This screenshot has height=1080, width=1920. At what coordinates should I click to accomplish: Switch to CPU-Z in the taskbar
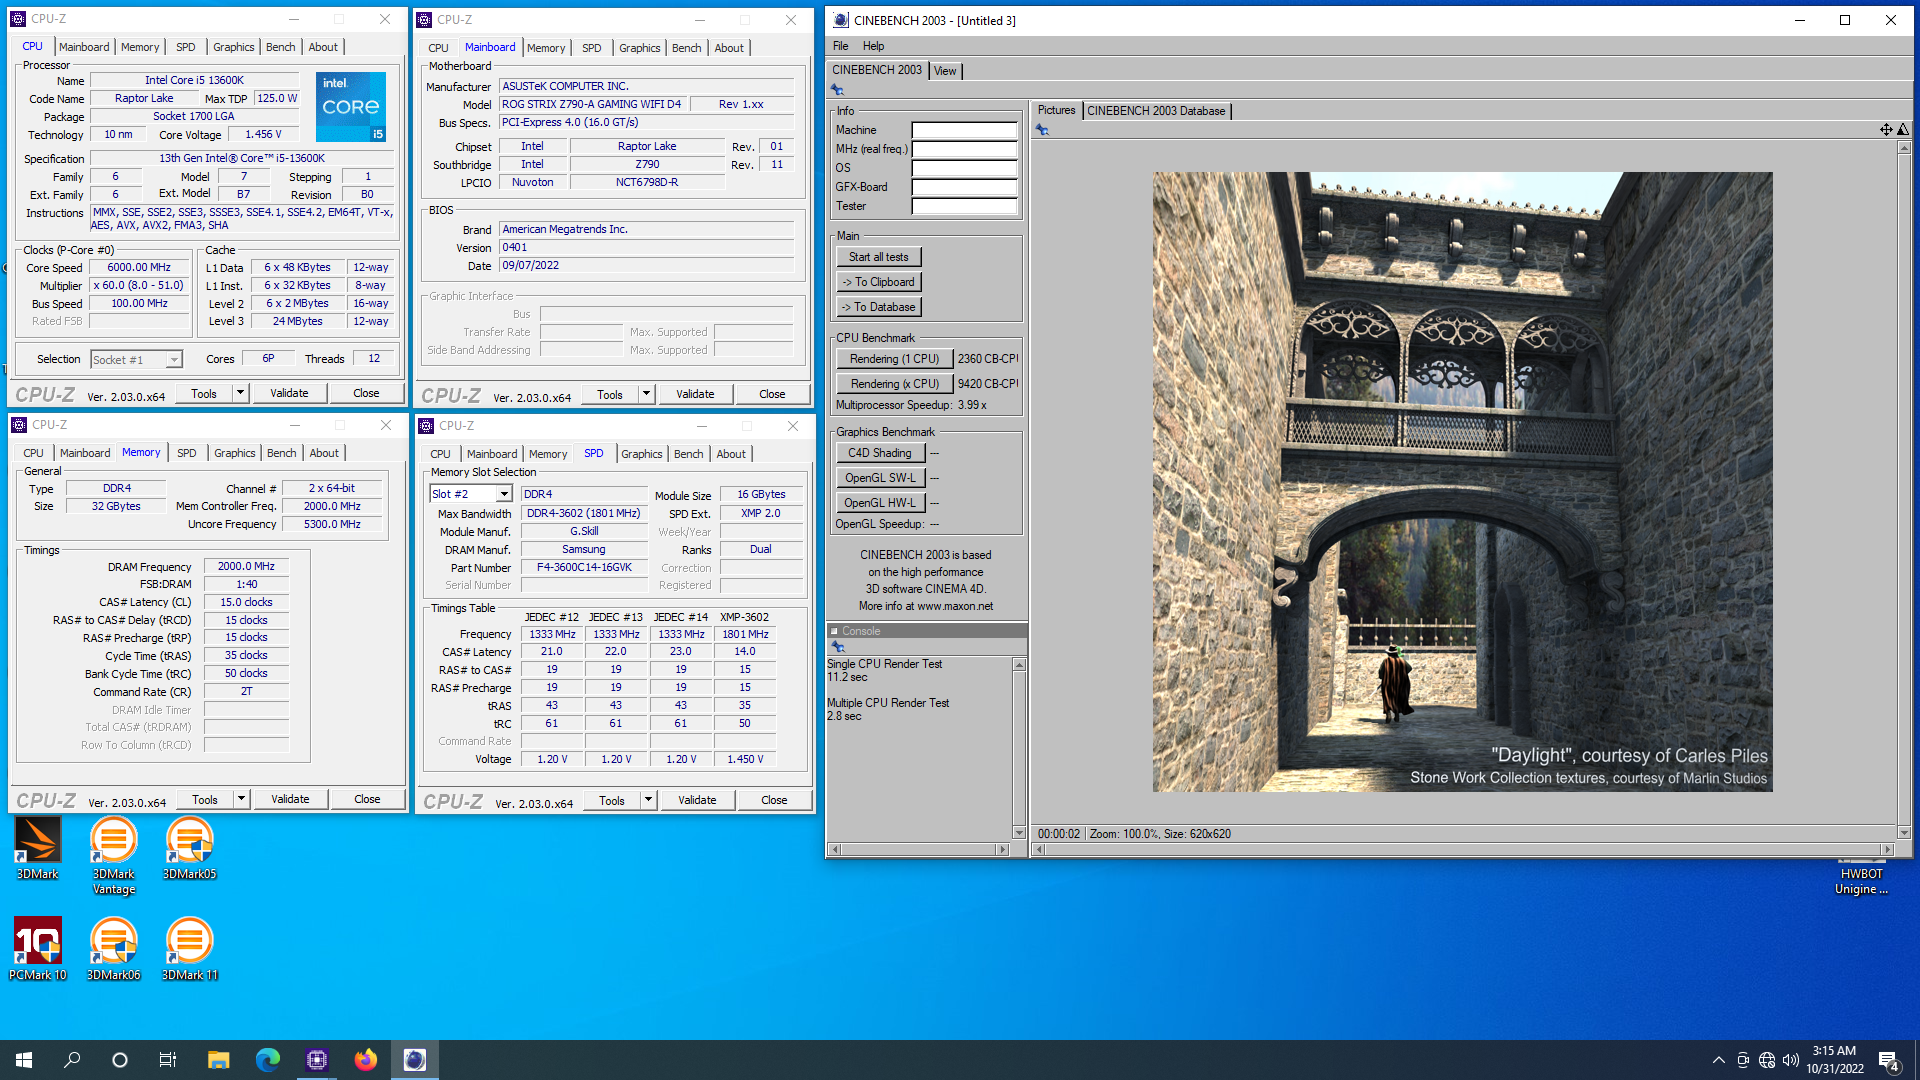coord(316,1060)
